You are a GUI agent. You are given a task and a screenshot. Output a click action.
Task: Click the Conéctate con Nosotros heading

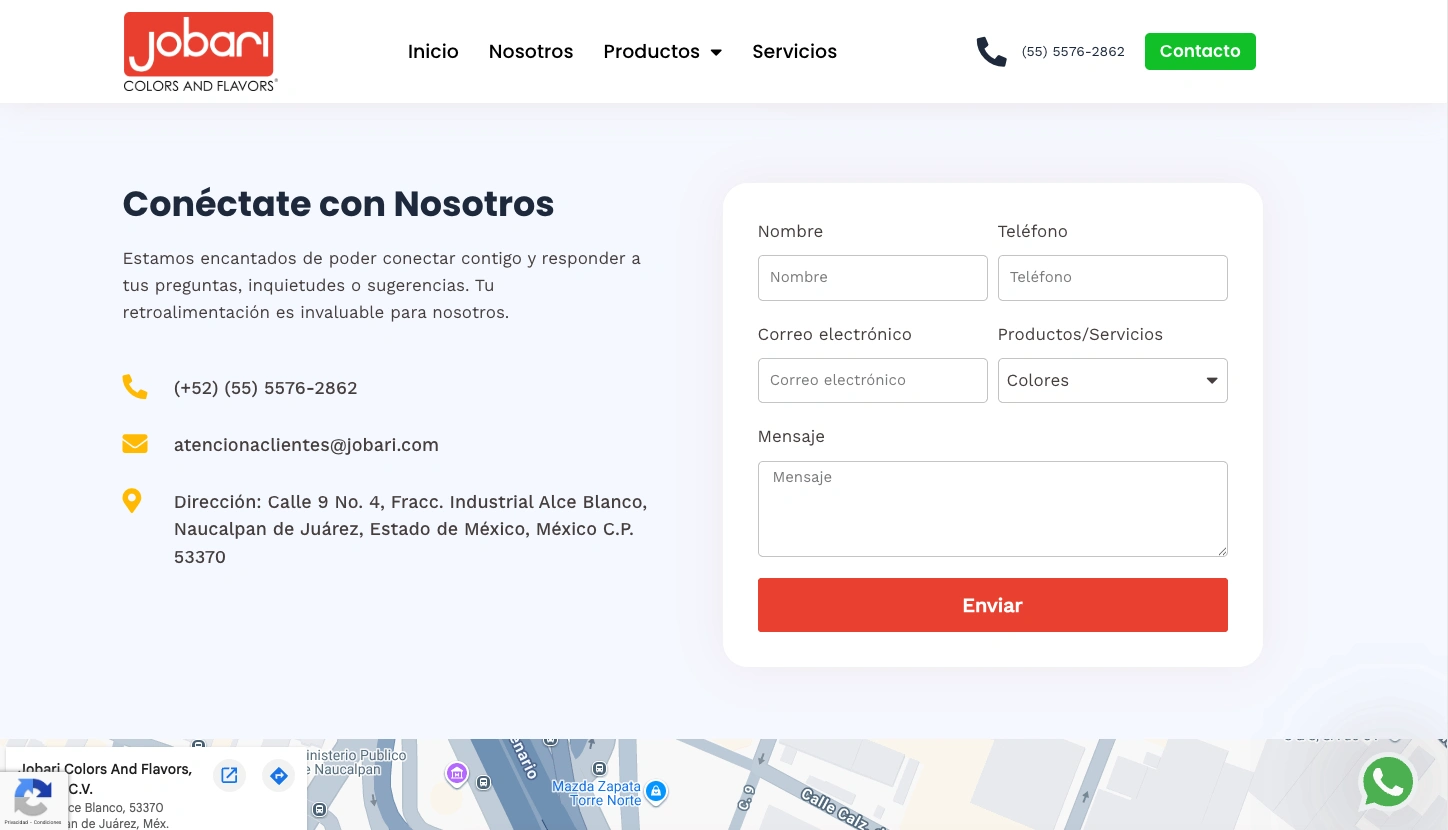point(338,203)
